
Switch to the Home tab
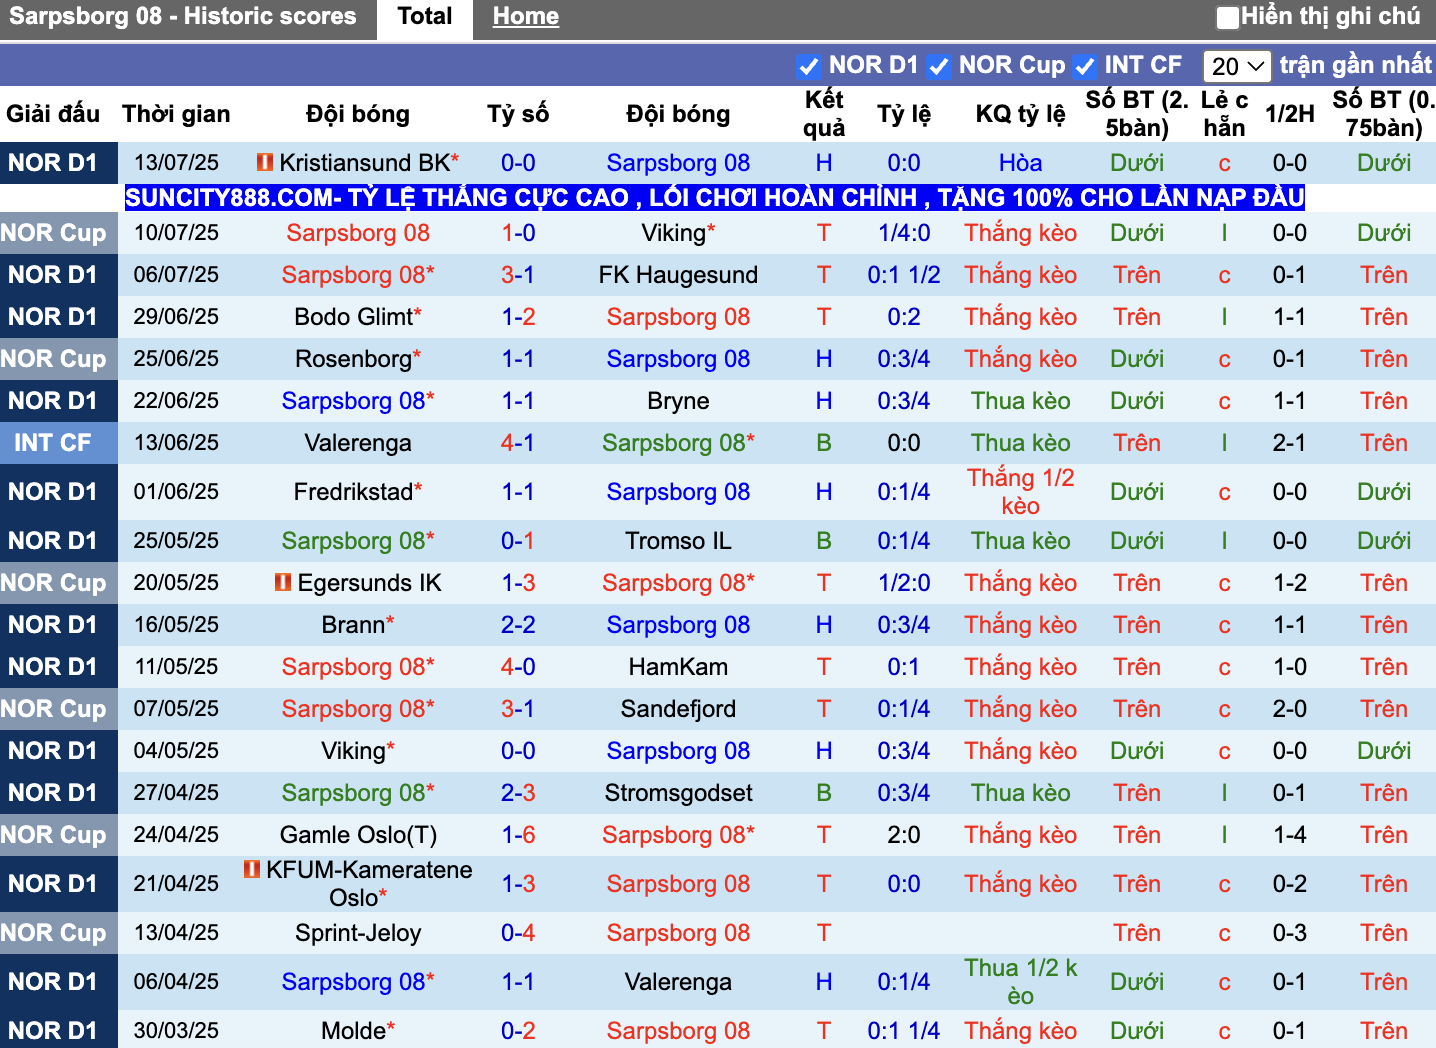tap(525, 17)
